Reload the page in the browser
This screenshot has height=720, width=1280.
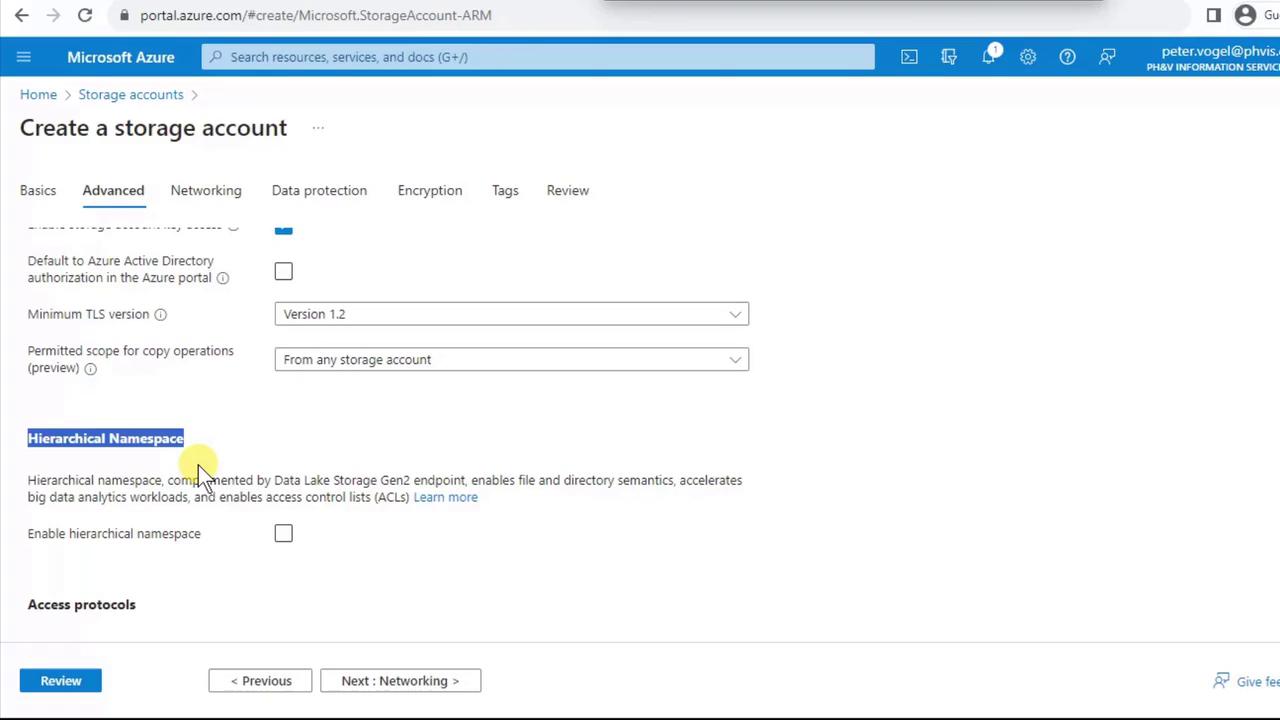tap(85, 15)
